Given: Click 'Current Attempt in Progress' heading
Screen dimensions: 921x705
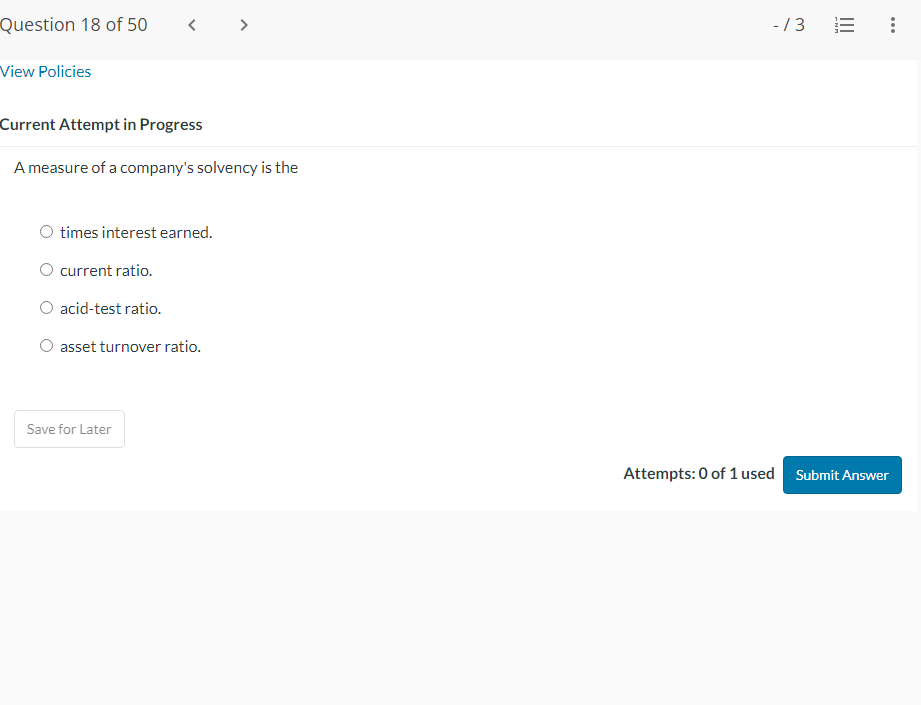Looking at the screenshot, I should (x=101, y=125).
